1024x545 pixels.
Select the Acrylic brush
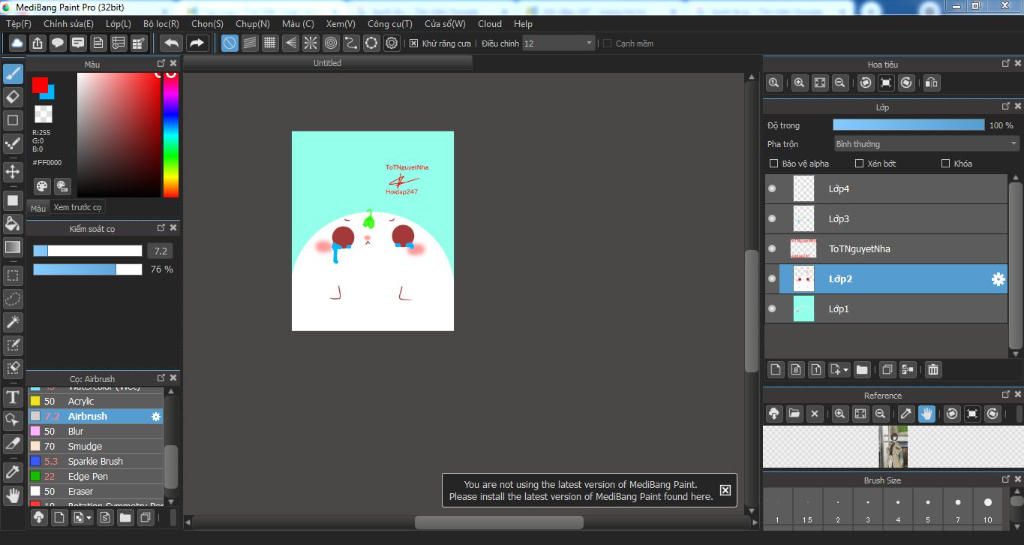point(95,401)
